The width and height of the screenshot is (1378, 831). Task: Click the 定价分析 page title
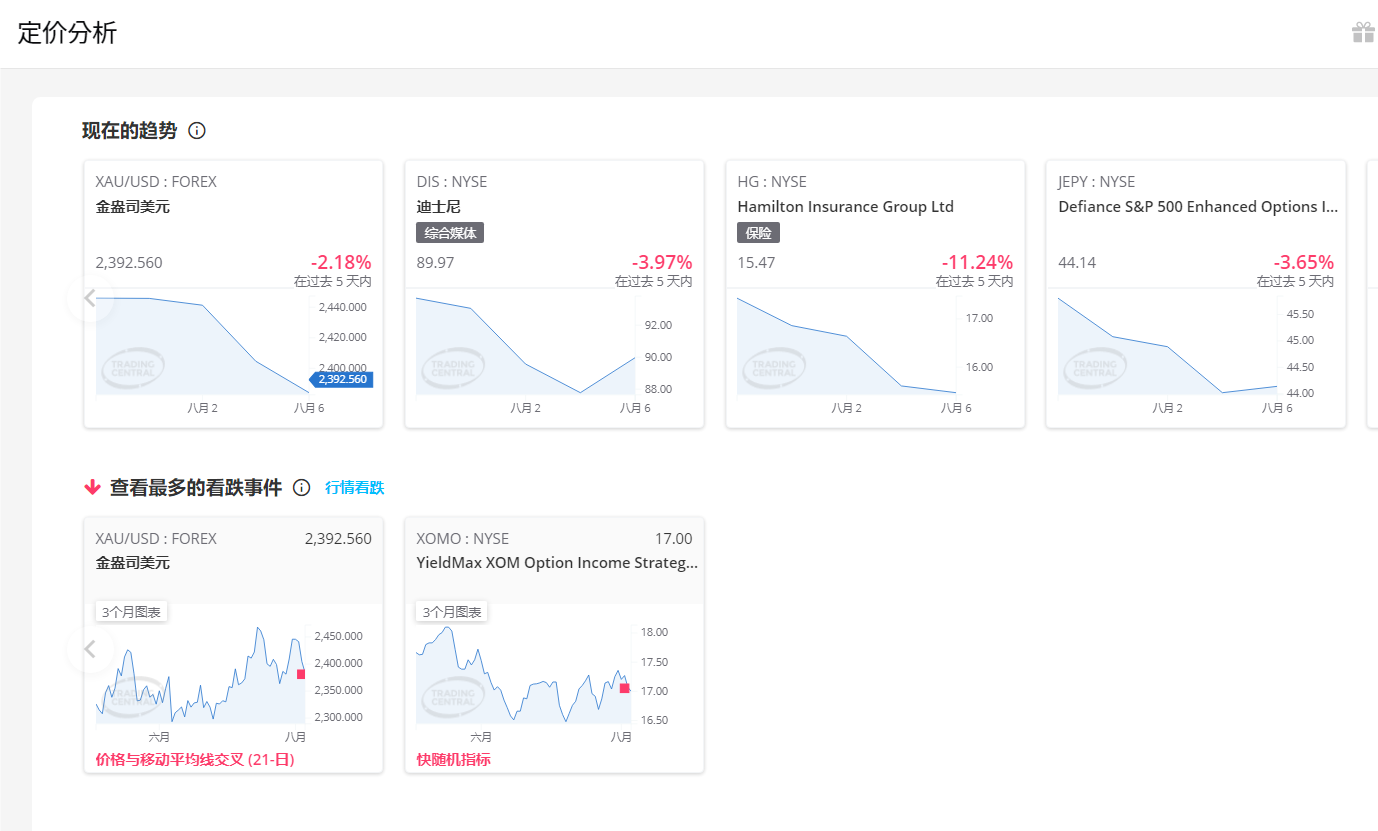pyautogui.click(x=67, y=33)
